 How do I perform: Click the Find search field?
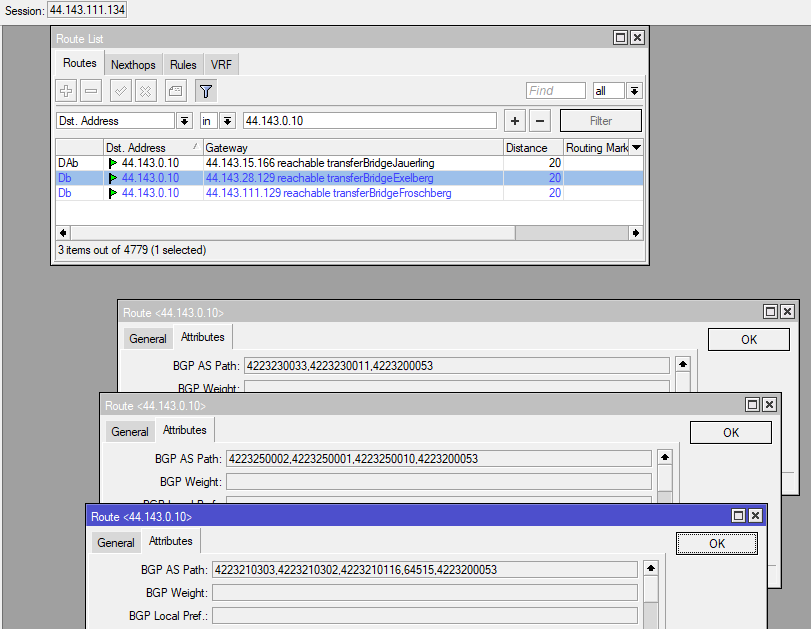pyautogui.click(x=556, y=91)
